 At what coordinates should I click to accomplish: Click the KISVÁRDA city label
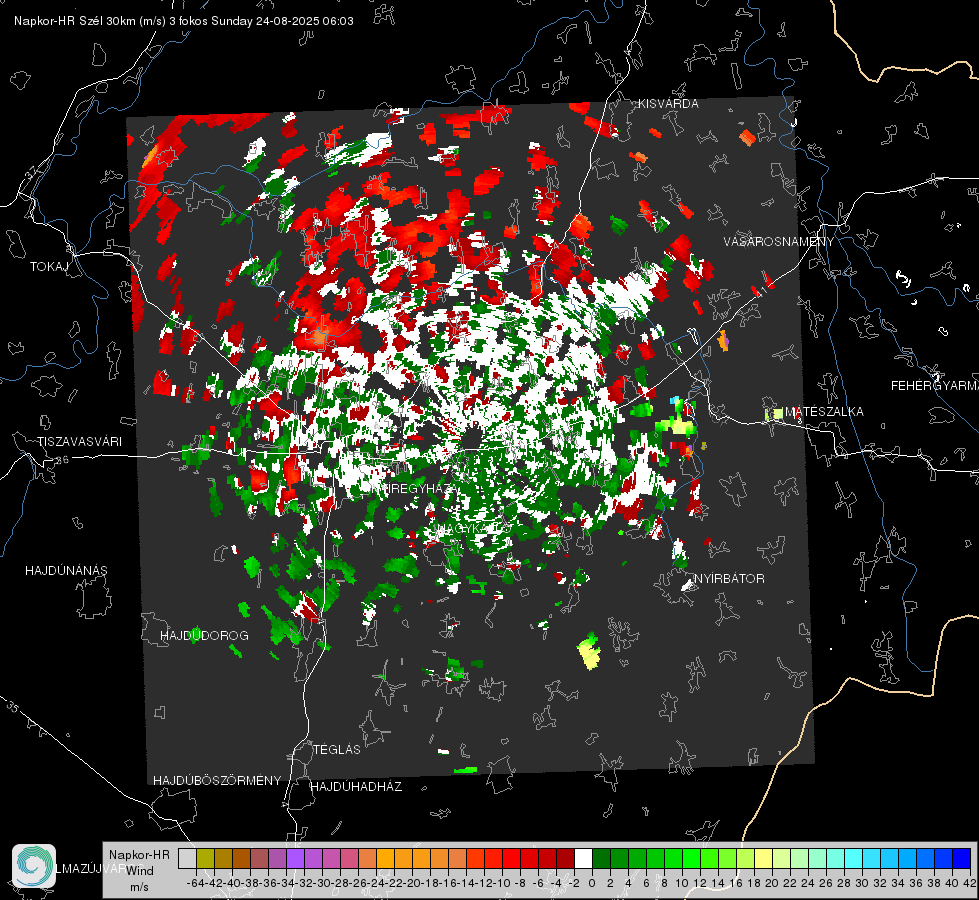pyautogui.click(x=668, y=104)
